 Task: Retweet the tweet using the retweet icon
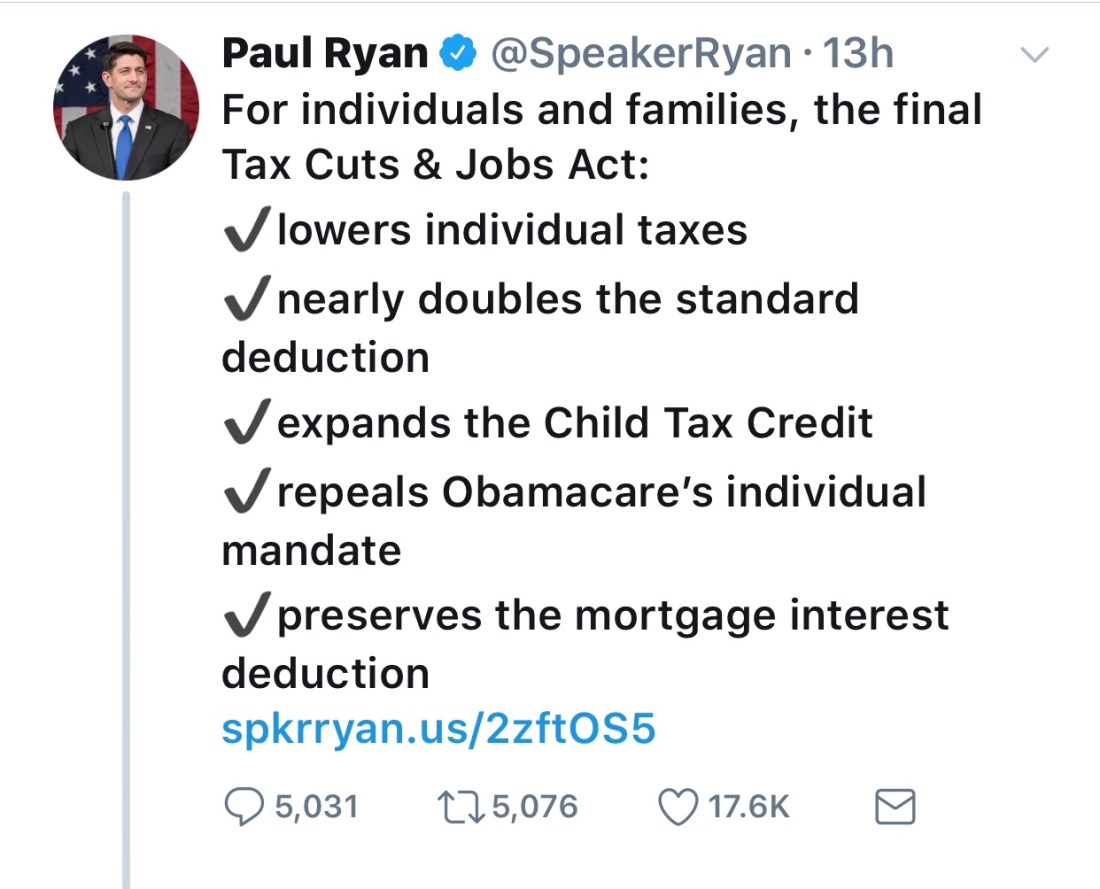[x=463, y=807]
